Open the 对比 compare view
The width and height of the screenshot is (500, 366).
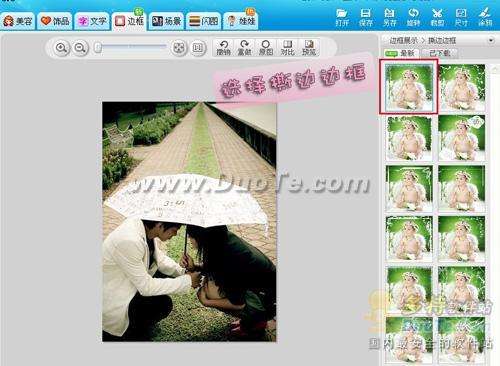(287, 48)
